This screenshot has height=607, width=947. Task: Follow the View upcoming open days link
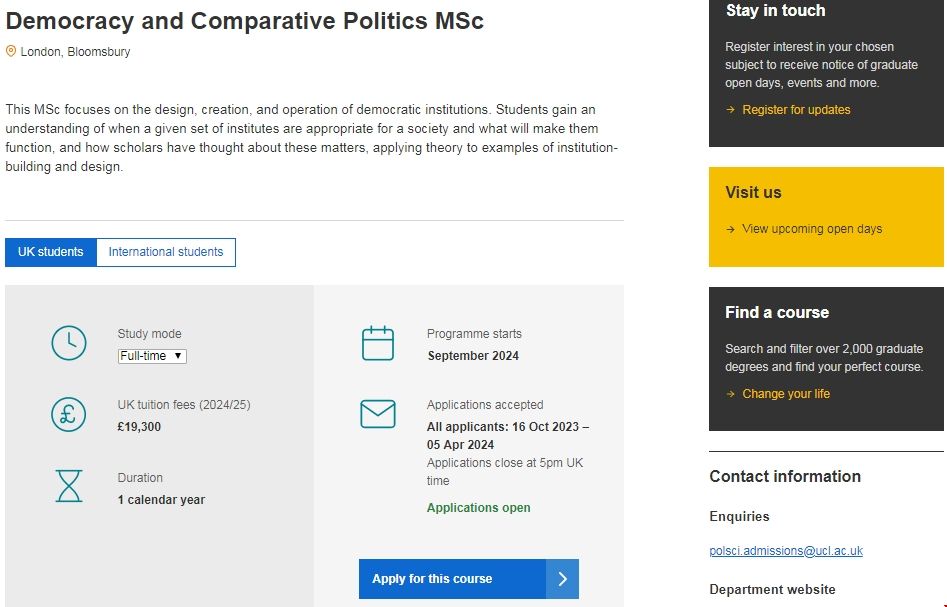pos(812,229)
